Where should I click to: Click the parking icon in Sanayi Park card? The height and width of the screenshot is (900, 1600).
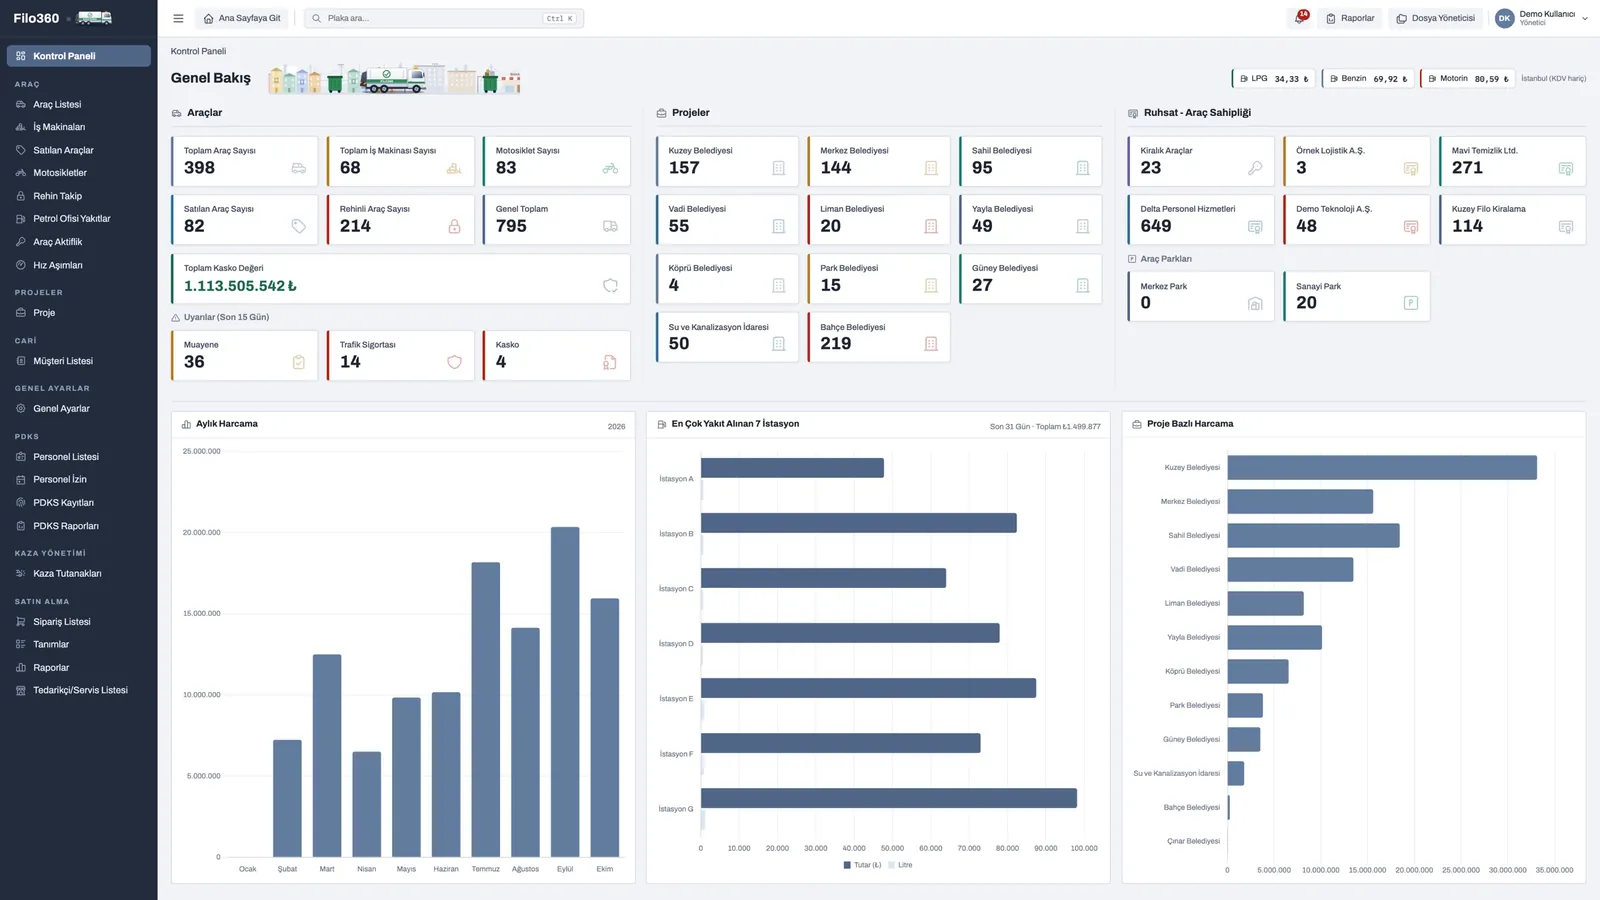1411,303
